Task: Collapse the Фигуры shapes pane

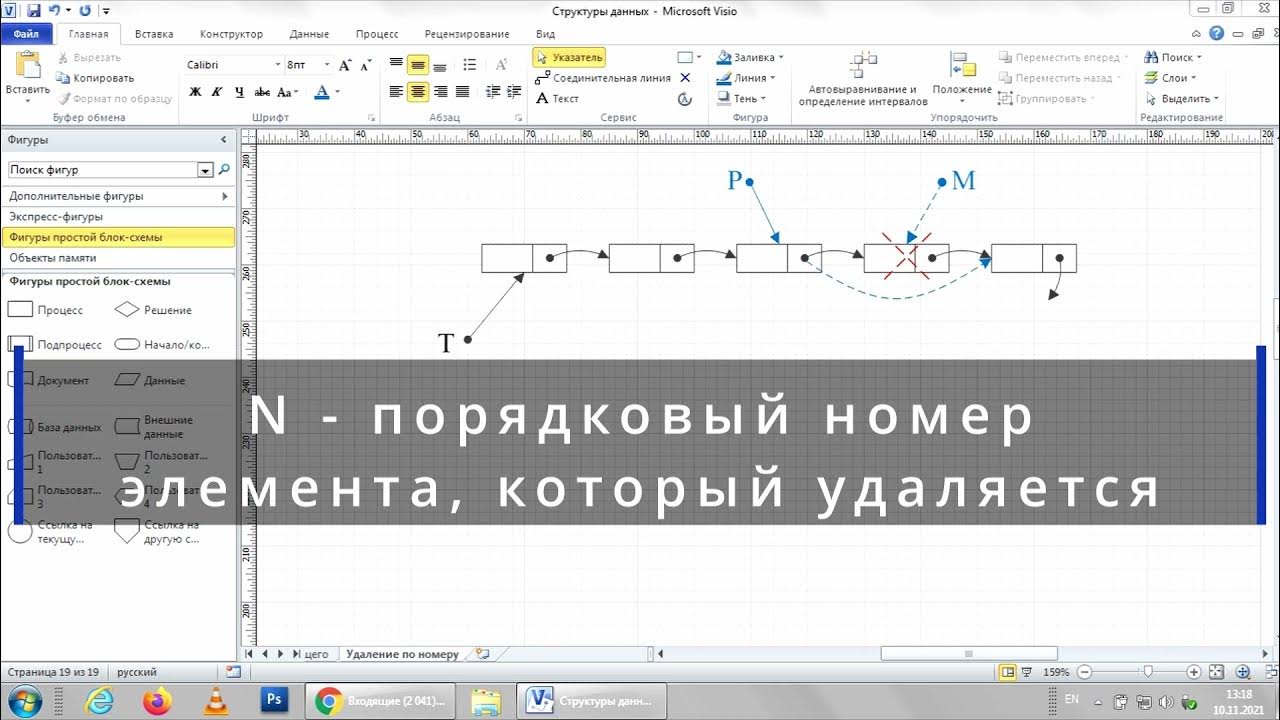Action: [x=224, y=140]
